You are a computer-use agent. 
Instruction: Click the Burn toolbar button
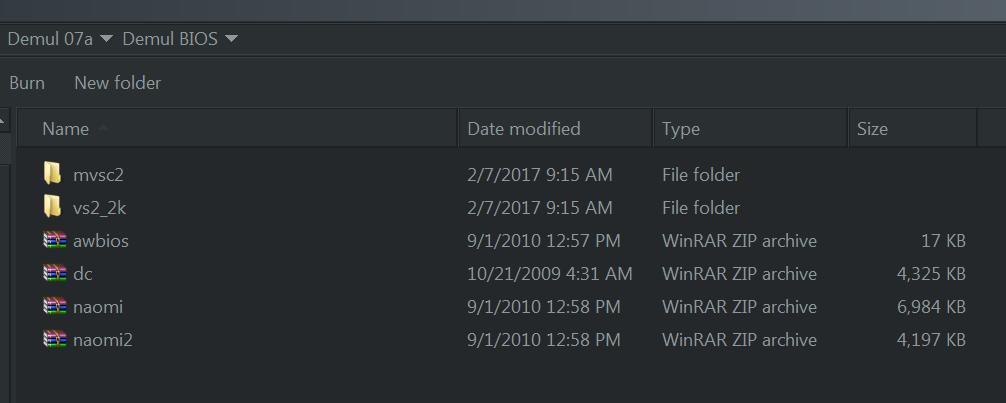pos(27,83)
